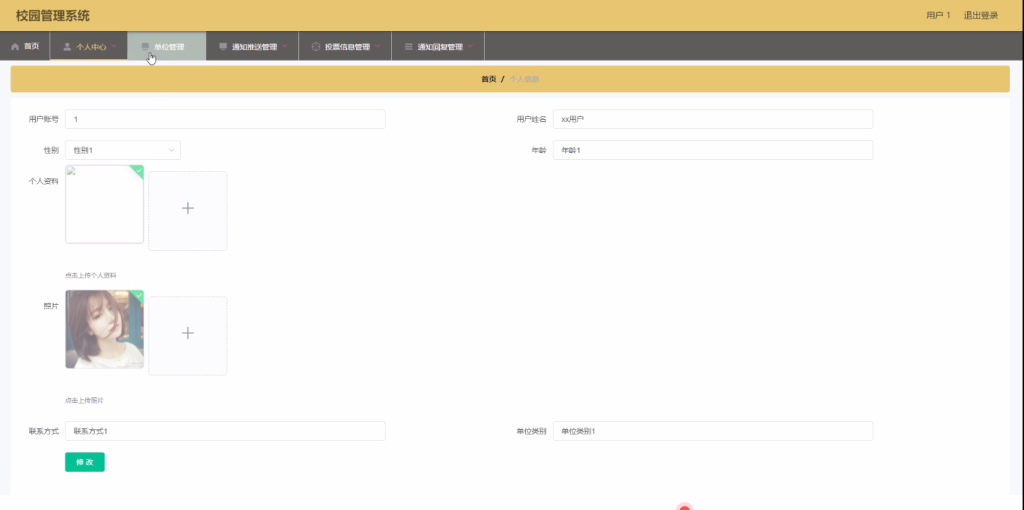Image resolution: width=1024 pixels, height=510 pixels.
Task: Expand the 个人中心 menu arrow
Action: (x=114, y=46)
